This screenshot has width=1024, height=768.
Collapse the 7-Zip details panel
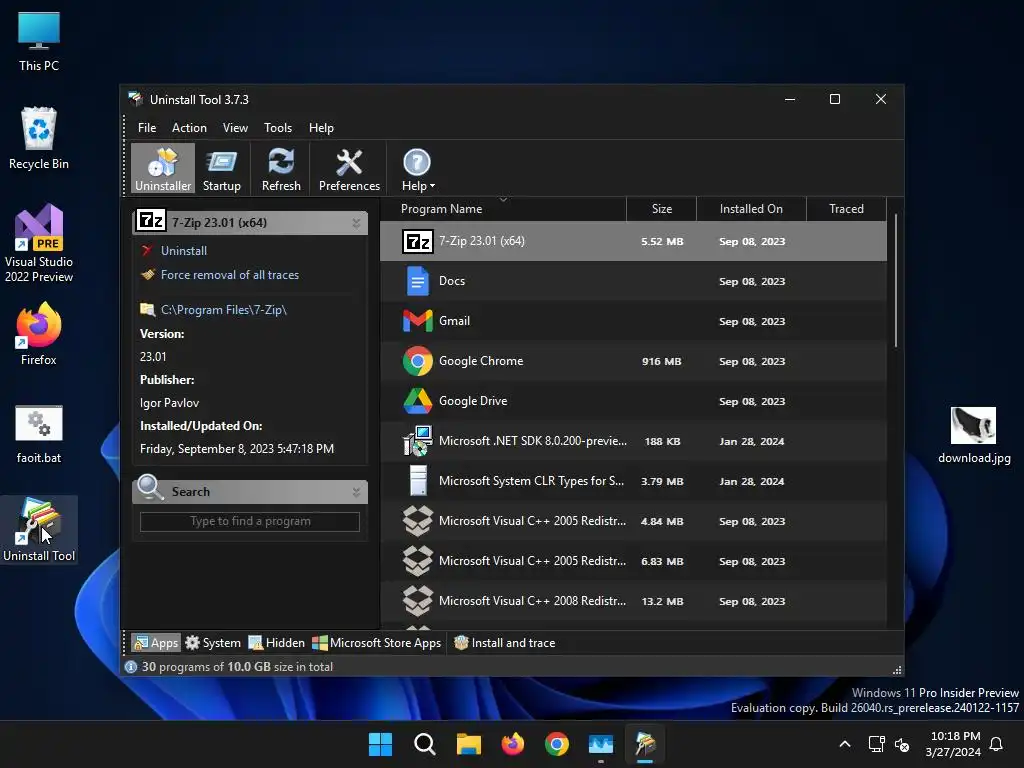(356, 223)
